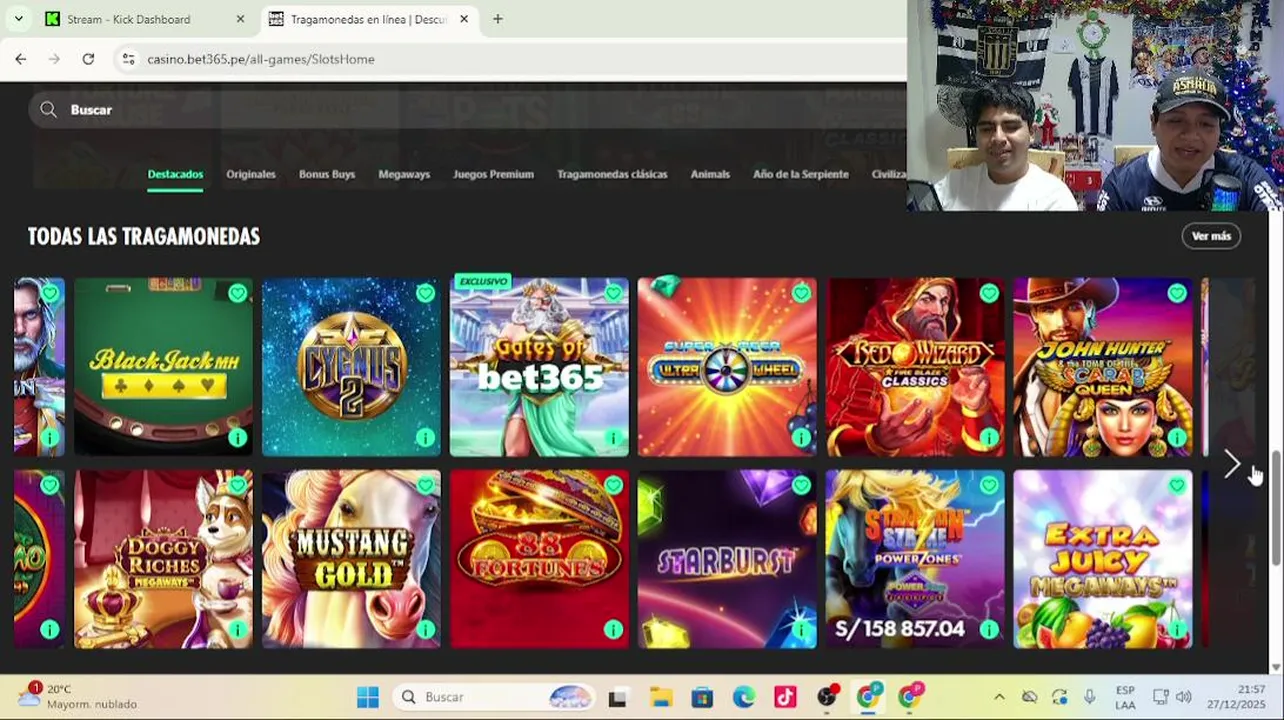This screenshot has height=720, width=1284.
Task: Favorite BlackJack MH with heart icon
Action: pyautogui.click(x=237, y=293)
